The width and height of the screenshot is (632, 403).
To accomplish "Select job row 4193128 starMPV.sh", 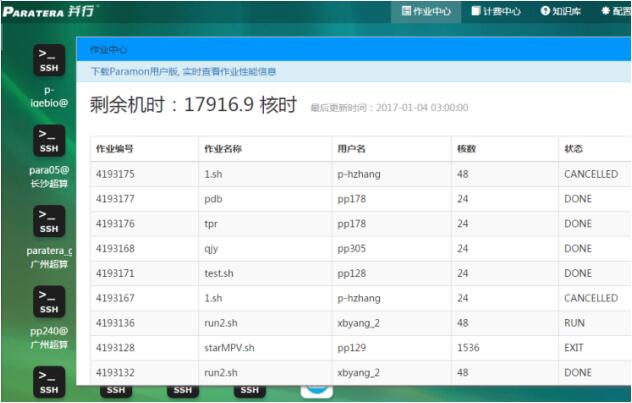I will coord(230,348).
